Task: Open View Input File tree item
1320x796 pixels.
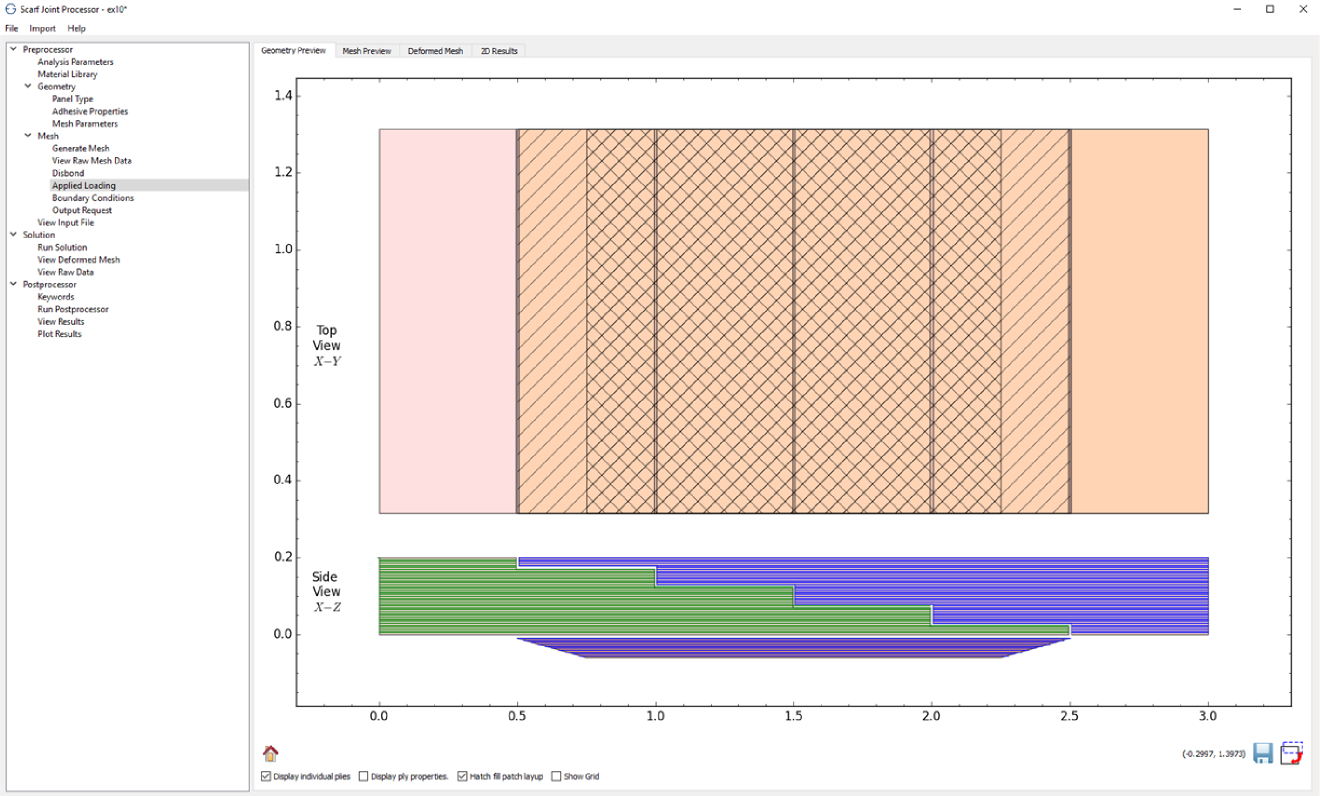Action: coord(66,222)
